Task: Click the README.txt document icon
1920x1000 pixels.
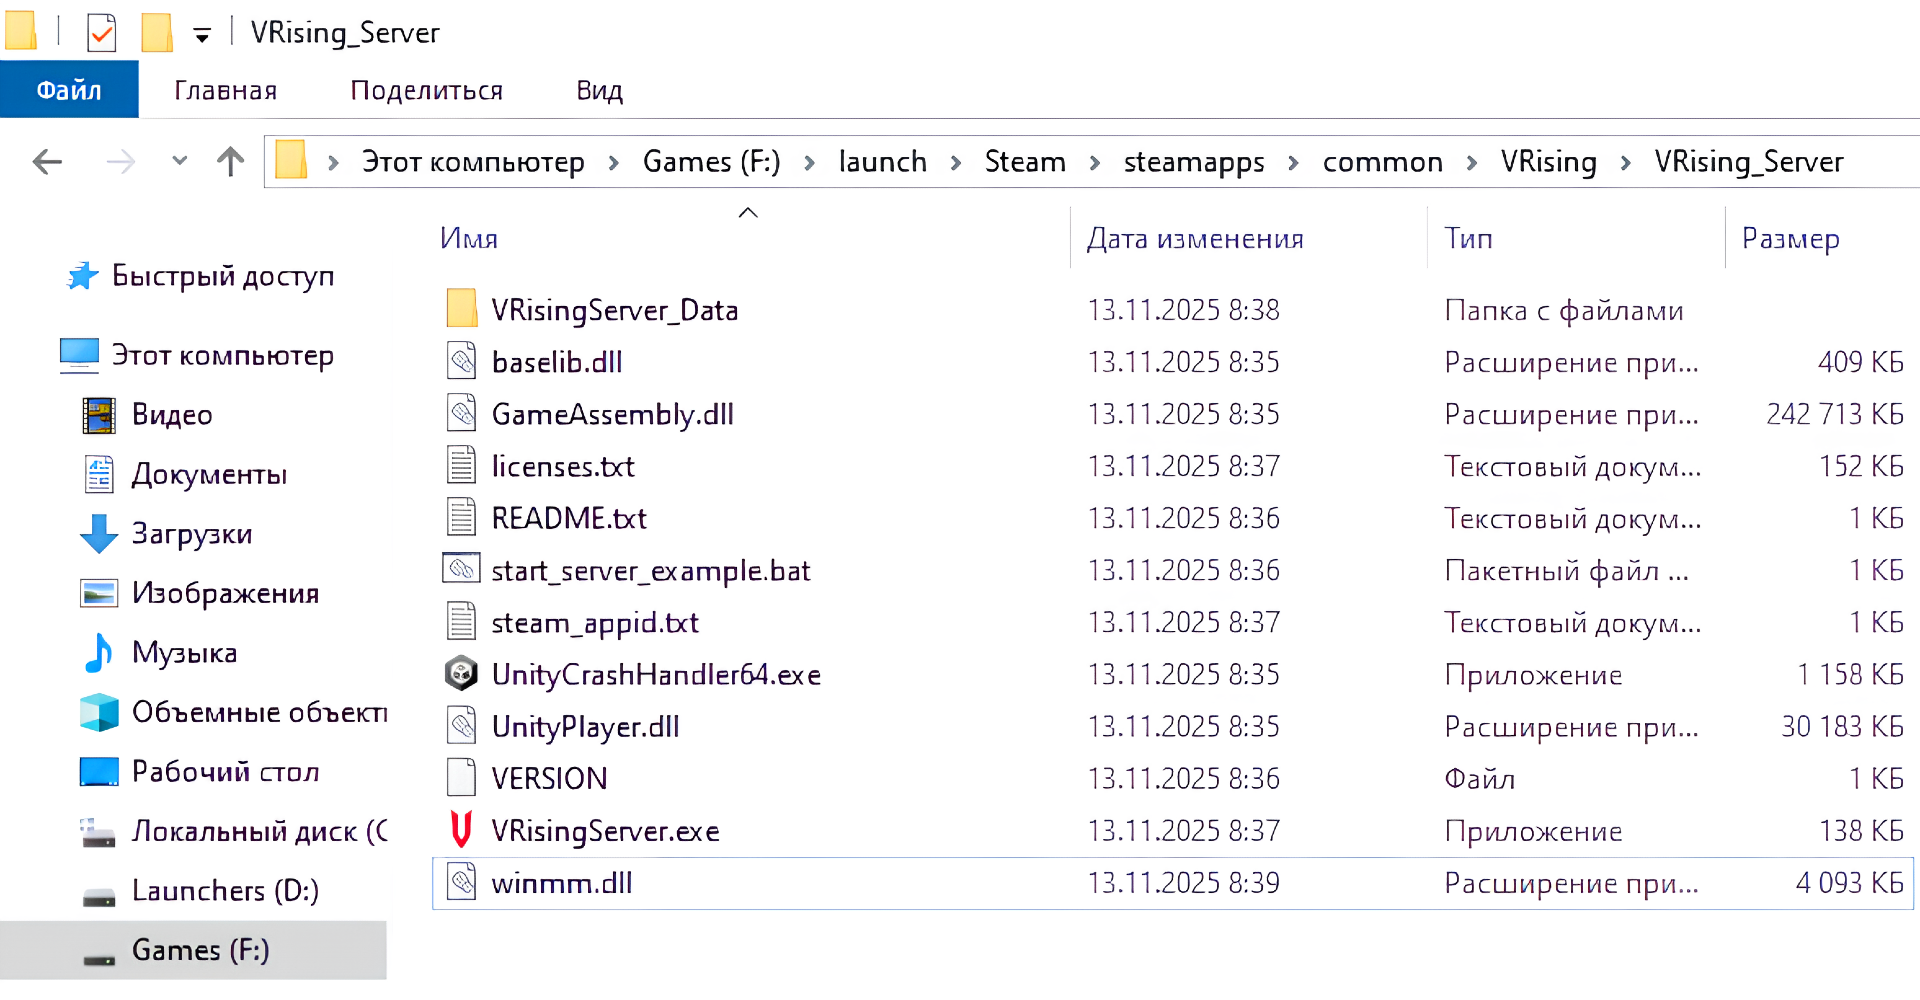Action: [x=461, y=517]
